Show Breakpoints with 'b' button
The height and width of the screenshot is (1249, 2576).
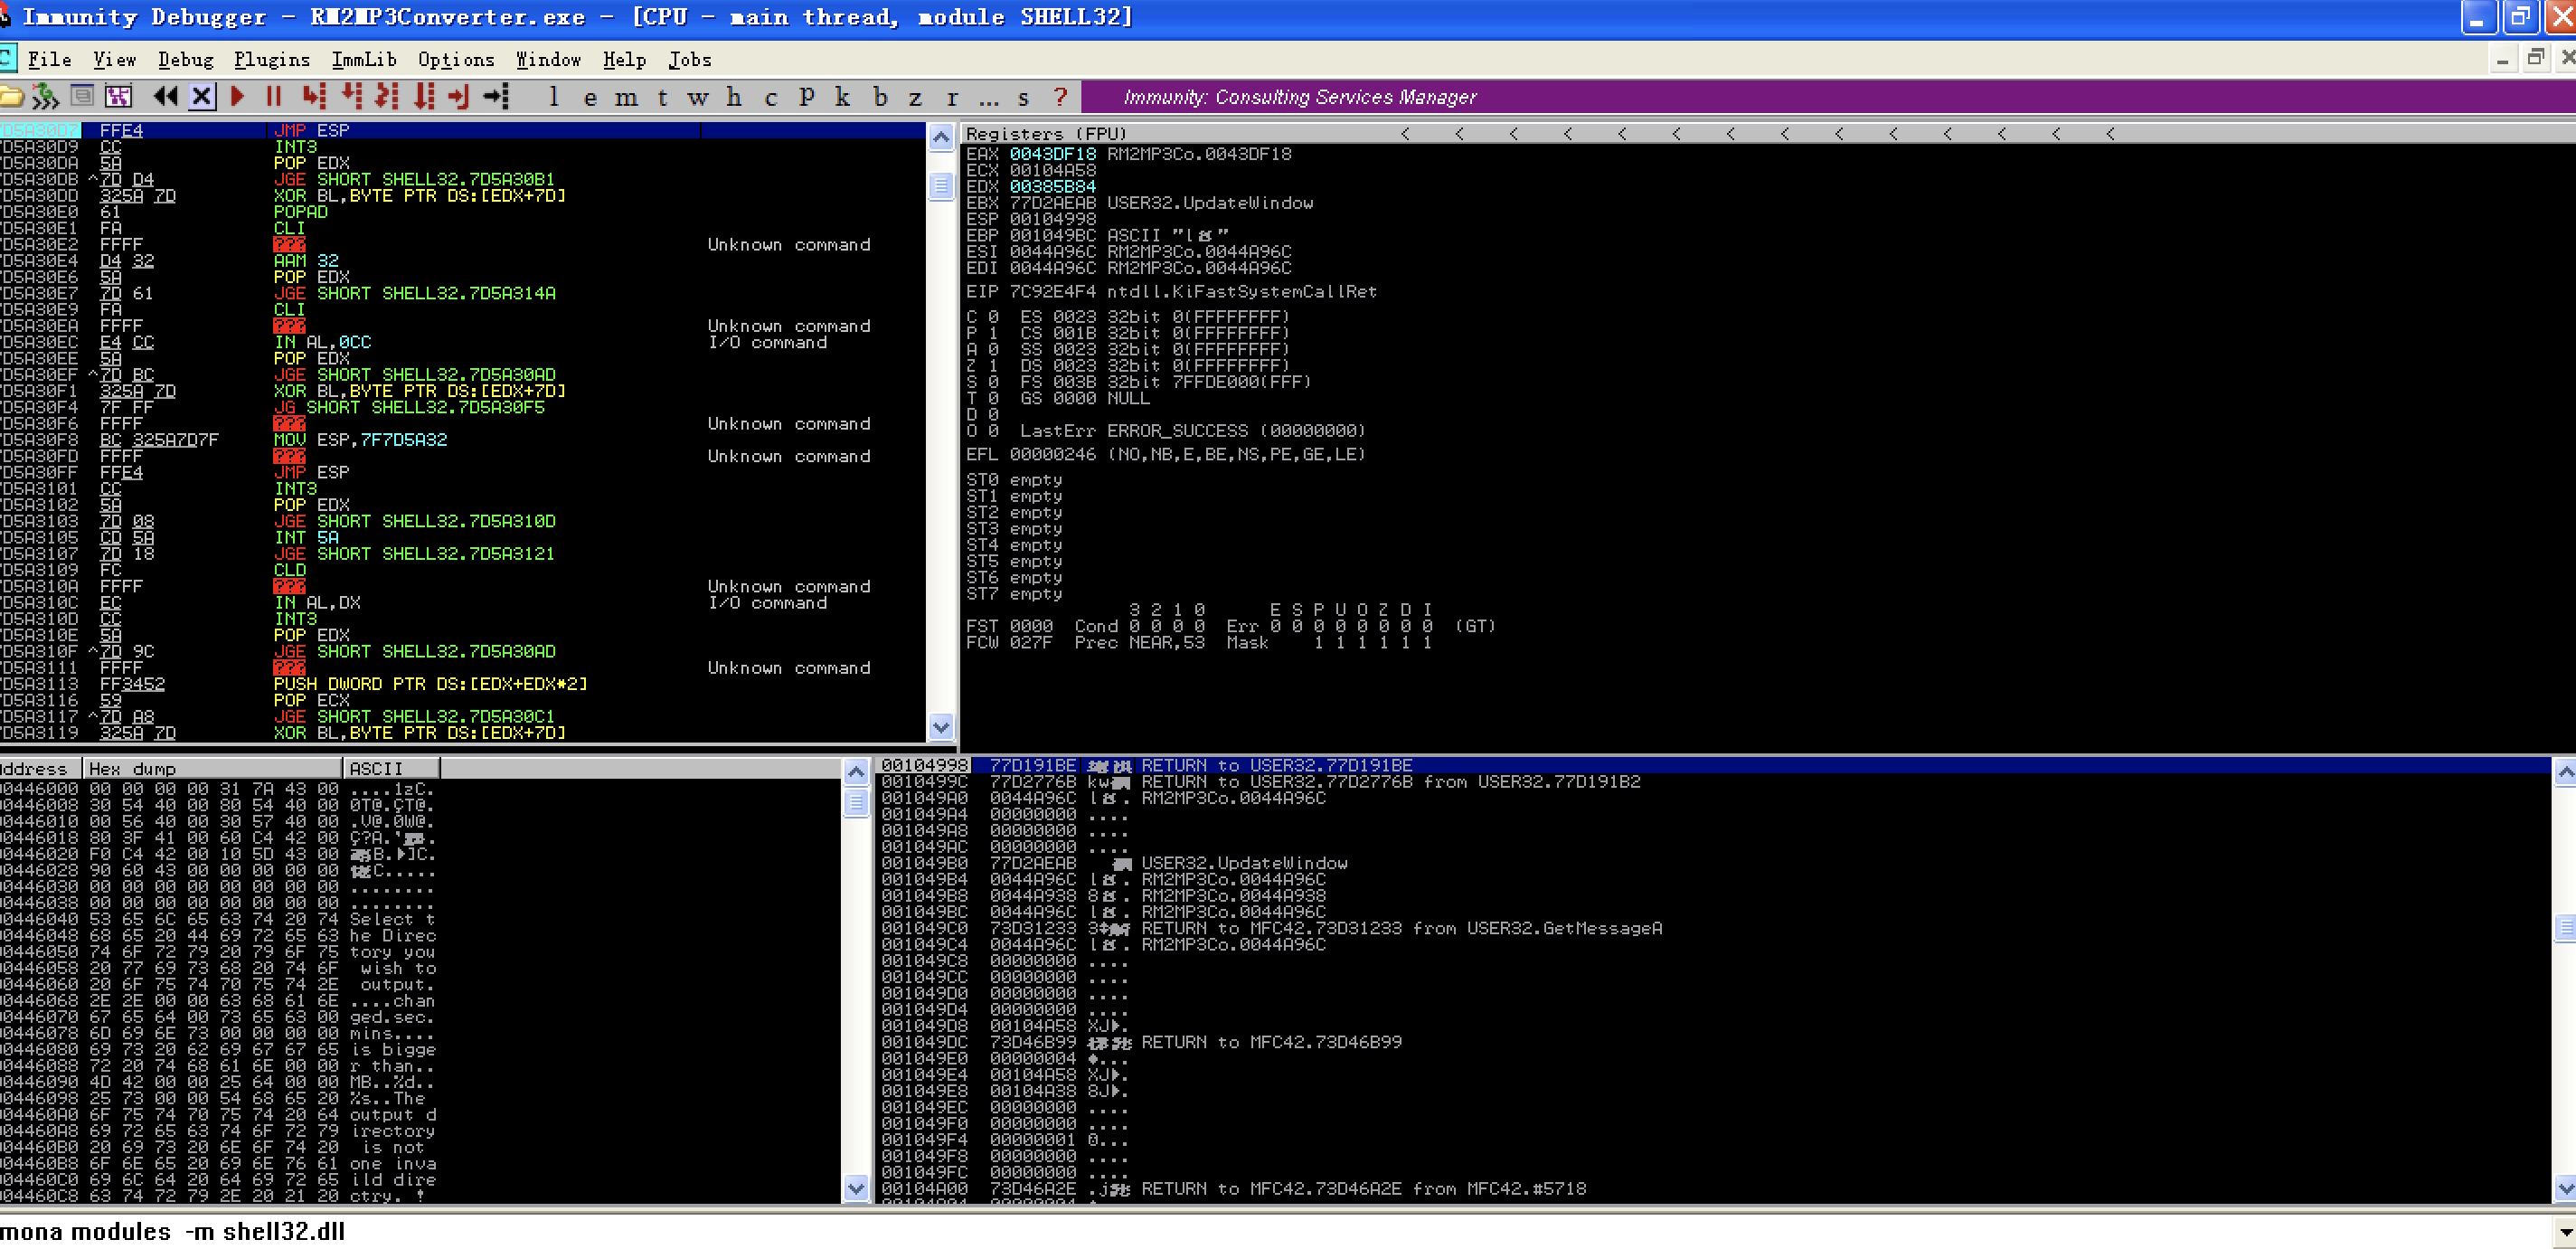point(880,97)
